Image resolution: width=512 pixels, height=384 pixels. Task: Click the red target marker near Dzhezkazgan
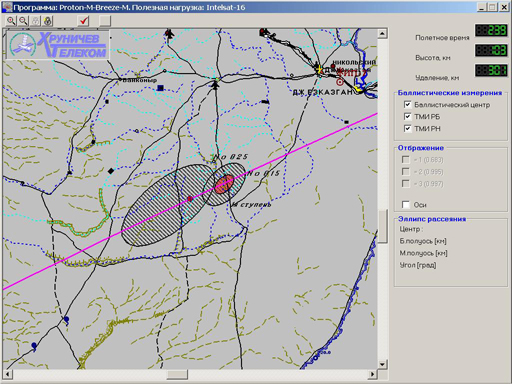(339, 81)
